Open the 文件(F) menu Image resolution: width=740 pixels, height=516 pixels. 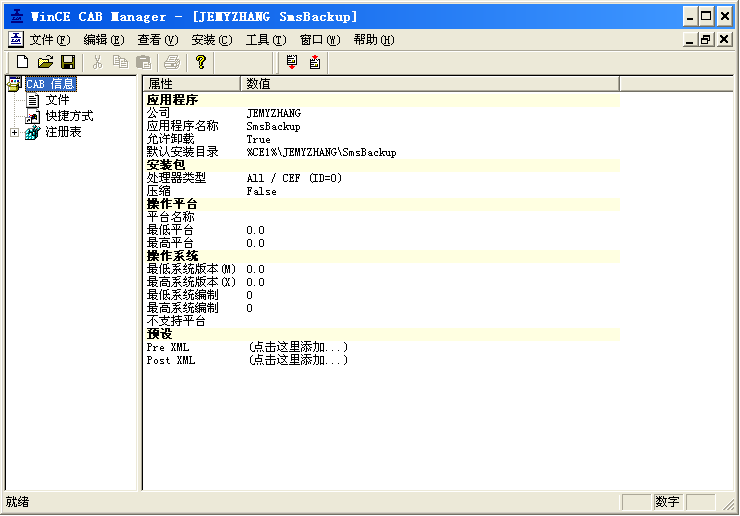point(50,40)
